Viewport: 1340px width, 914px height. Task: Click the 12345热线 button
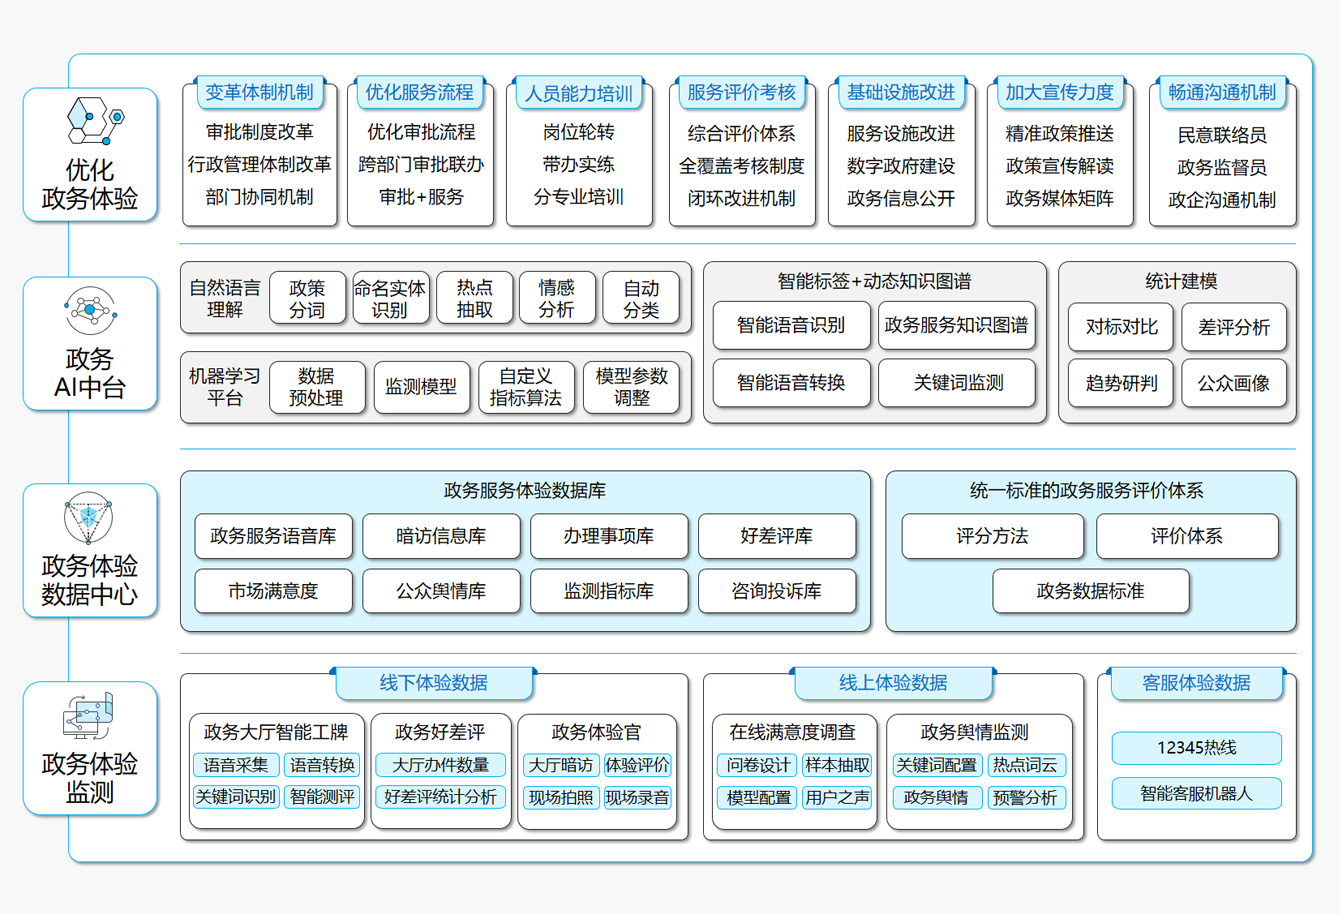click(1196, 748)
